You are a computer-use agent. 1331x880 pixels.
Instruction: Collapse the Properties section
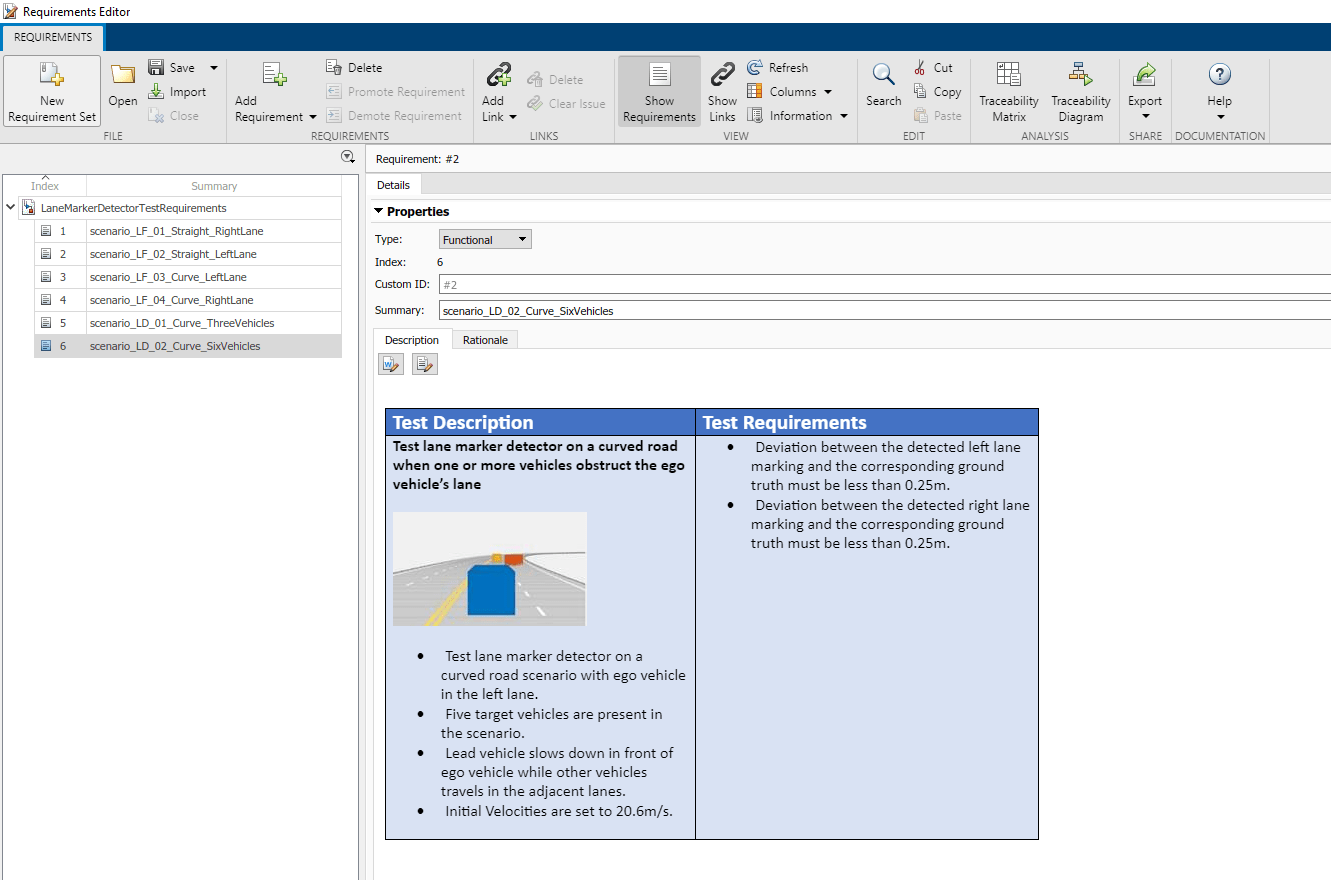point(379,212)
